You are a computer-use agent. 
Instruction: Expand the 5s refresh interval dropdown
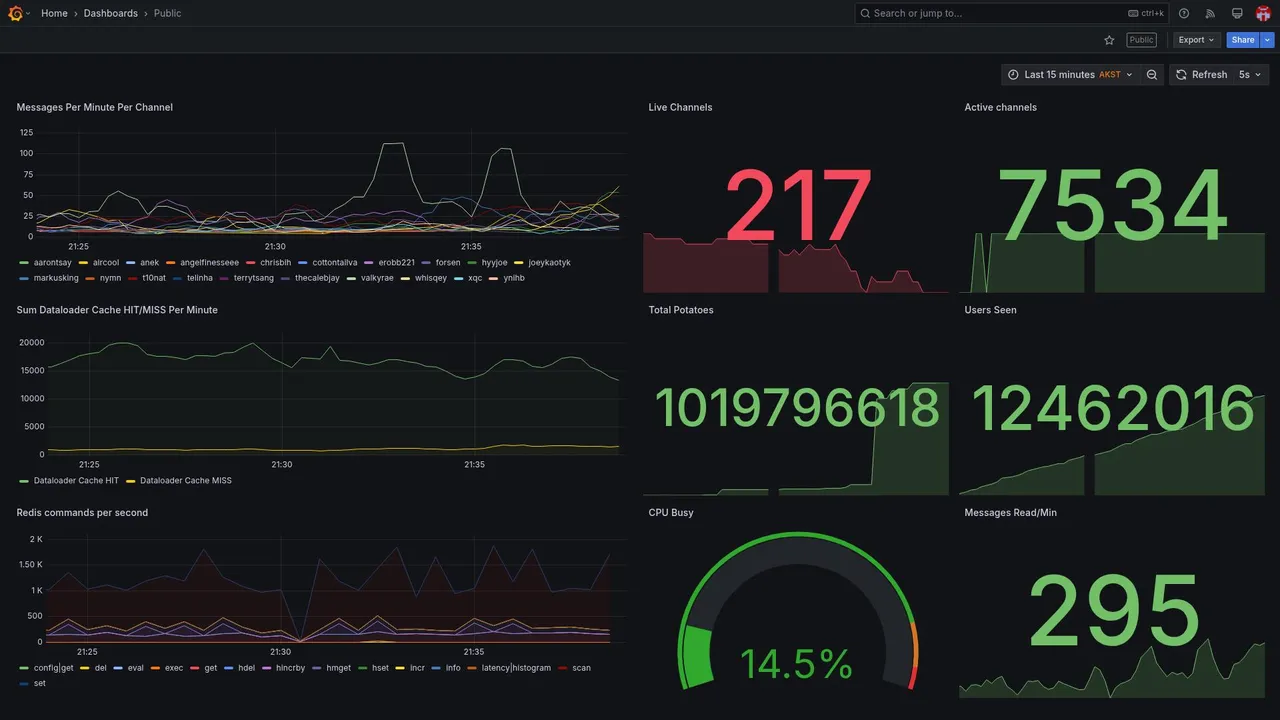click(x=1250, y=75)
